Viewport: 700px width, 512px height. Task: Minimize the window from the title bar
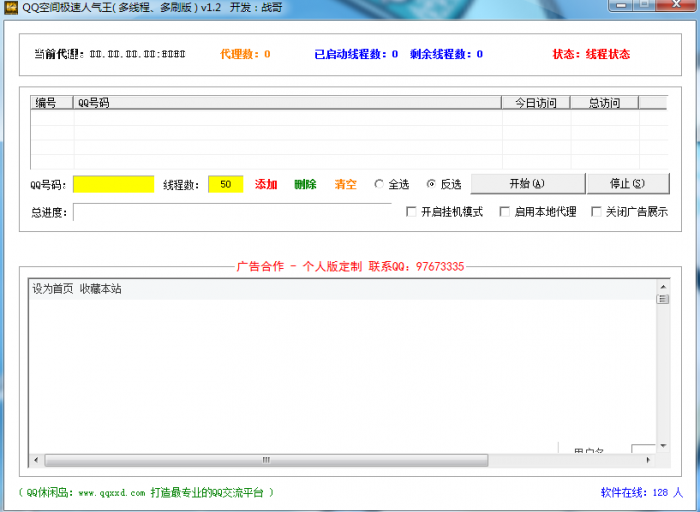(621, 5)
